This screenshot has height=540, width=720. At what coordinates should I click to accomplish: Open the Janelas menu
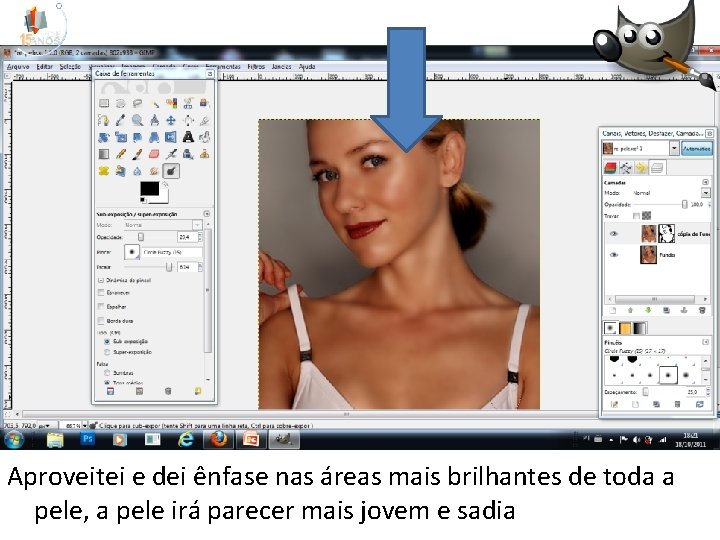(x=281, y=67)
